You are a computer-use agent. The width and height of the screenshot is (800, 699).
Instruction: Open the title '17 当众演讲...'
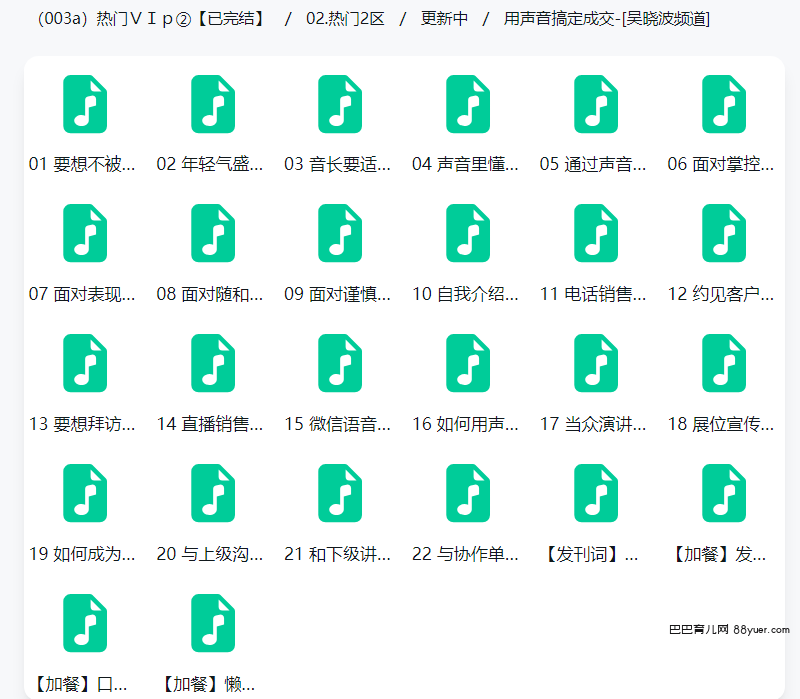593,424
